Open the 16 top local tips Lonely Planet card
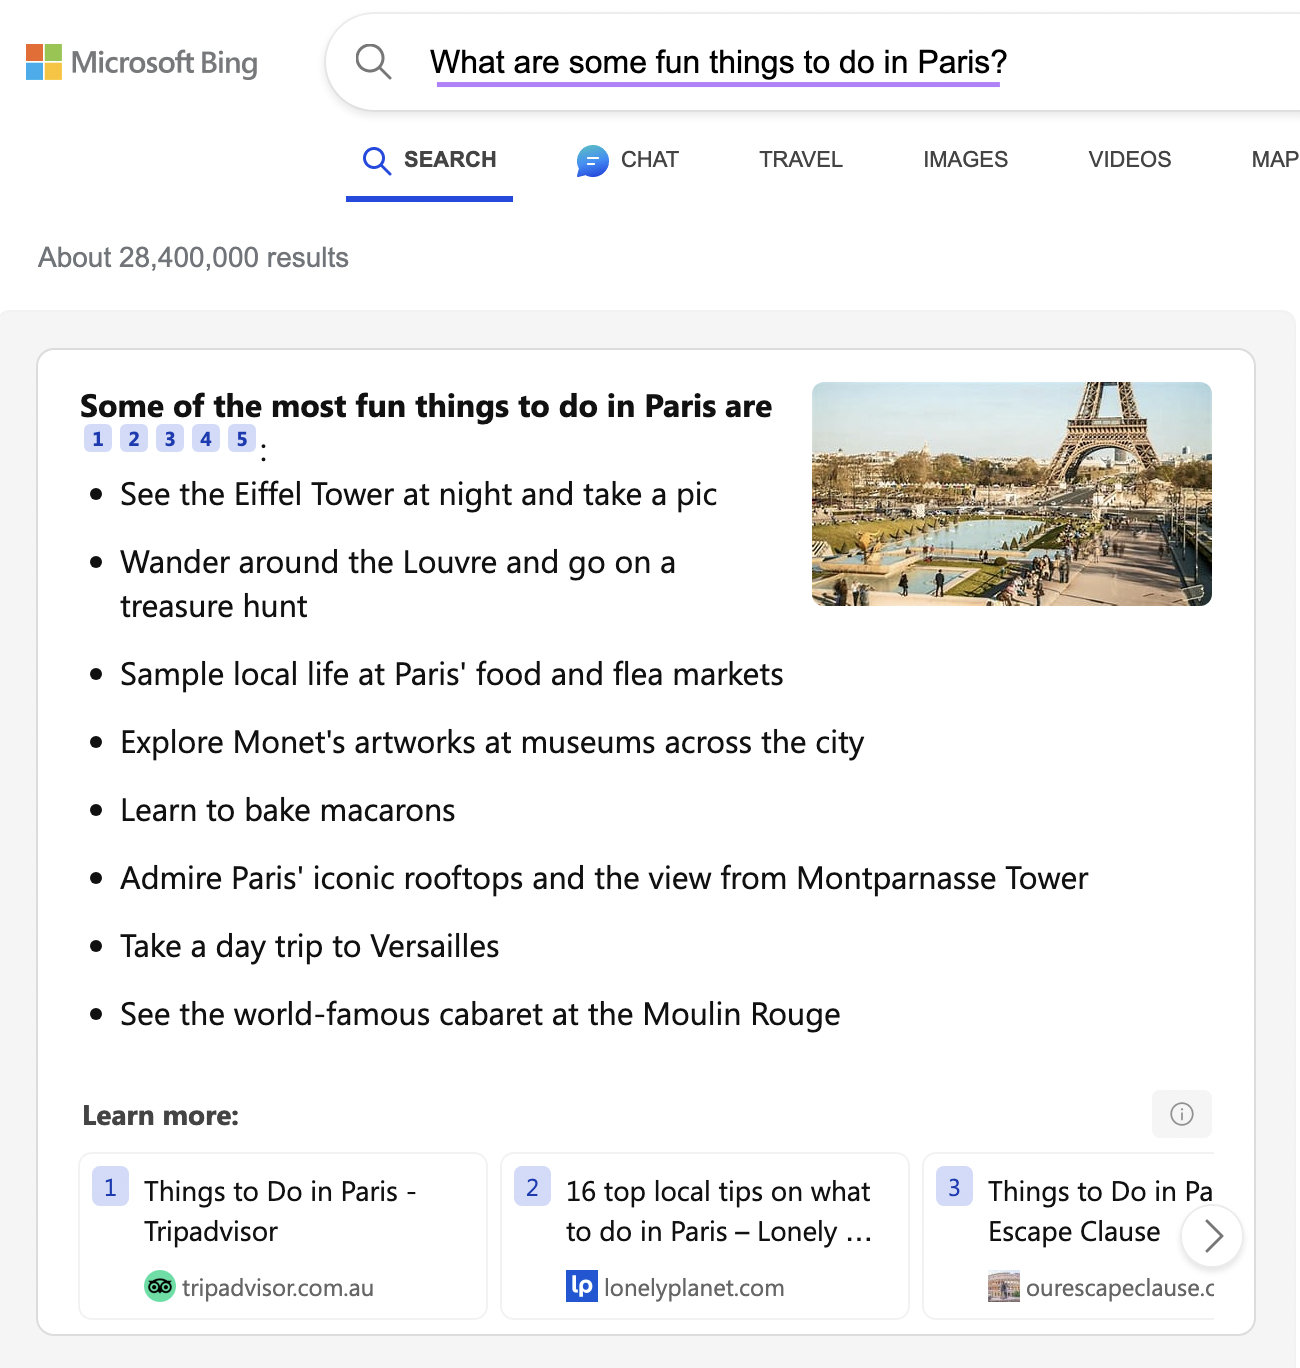The width and height of the screenshot is (1300, 1368). (x=705, y=1236)
